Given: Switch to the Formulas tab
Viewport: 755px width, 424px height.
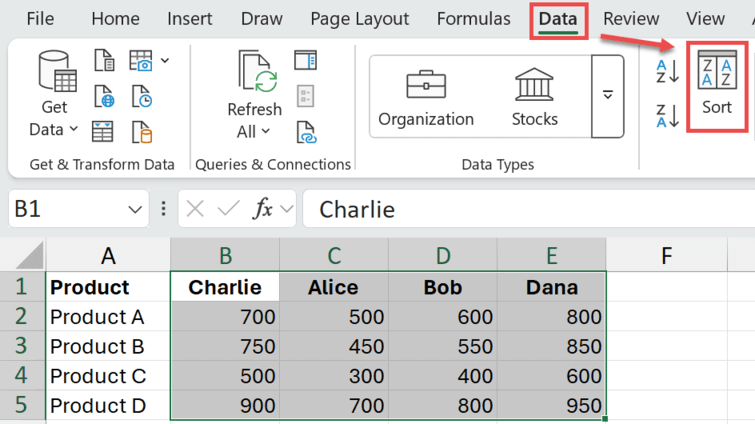Looking at the screenshot, I should coord(473,19).
